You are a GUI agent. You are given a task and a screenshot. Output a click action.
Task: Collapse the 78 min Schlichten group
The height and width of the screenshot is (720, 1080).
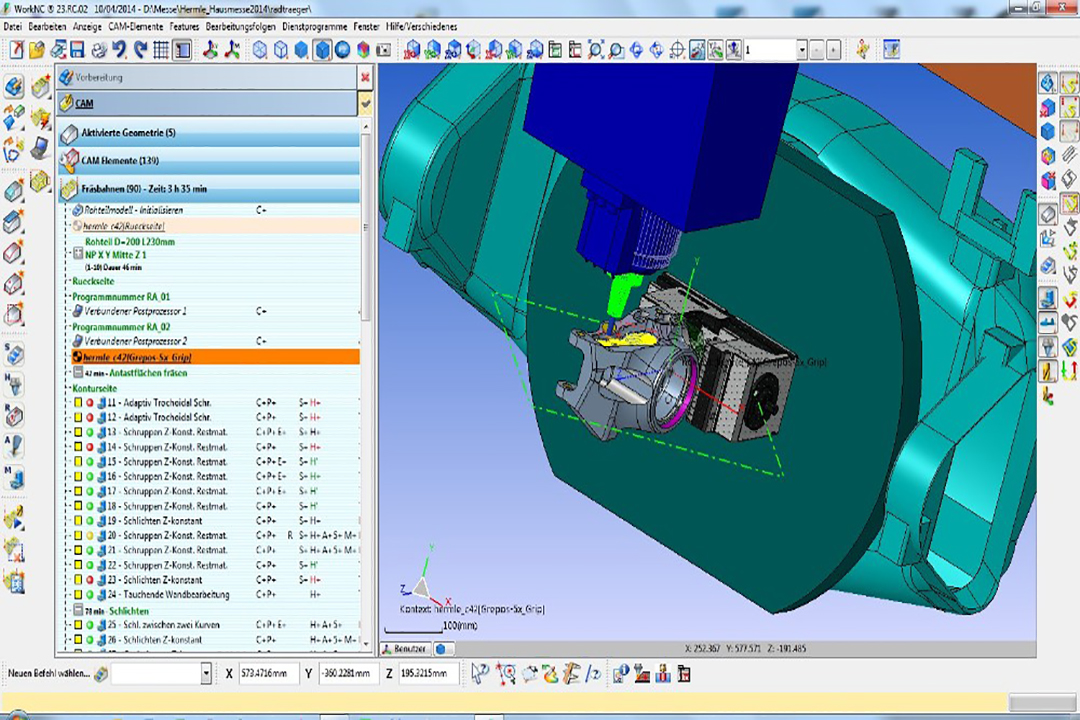78,610
